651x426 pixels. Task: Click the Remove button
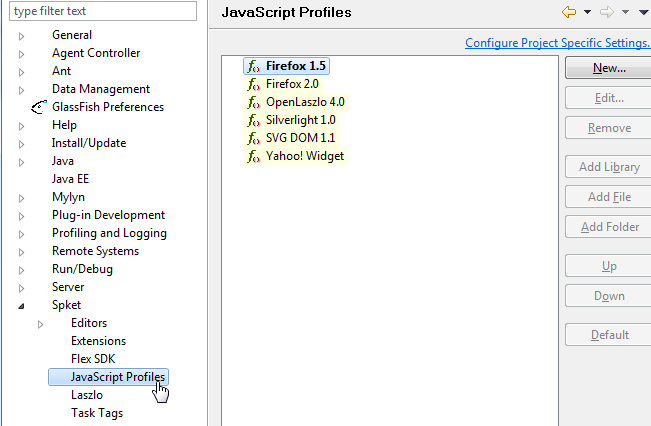609,128
